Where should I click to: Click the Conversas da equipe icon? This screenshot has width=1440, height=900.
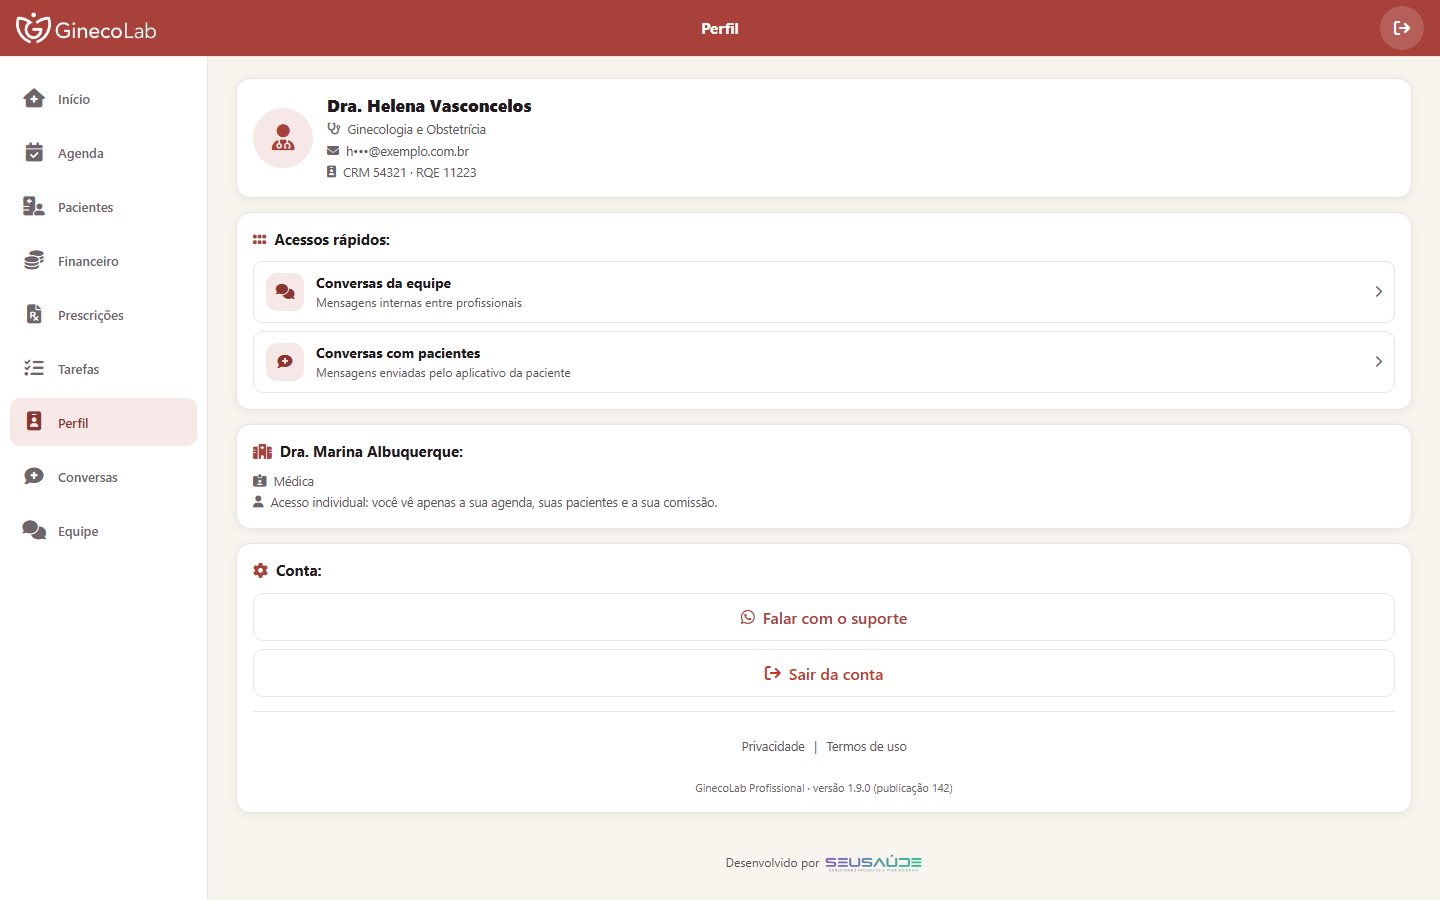tap(285, 292)
